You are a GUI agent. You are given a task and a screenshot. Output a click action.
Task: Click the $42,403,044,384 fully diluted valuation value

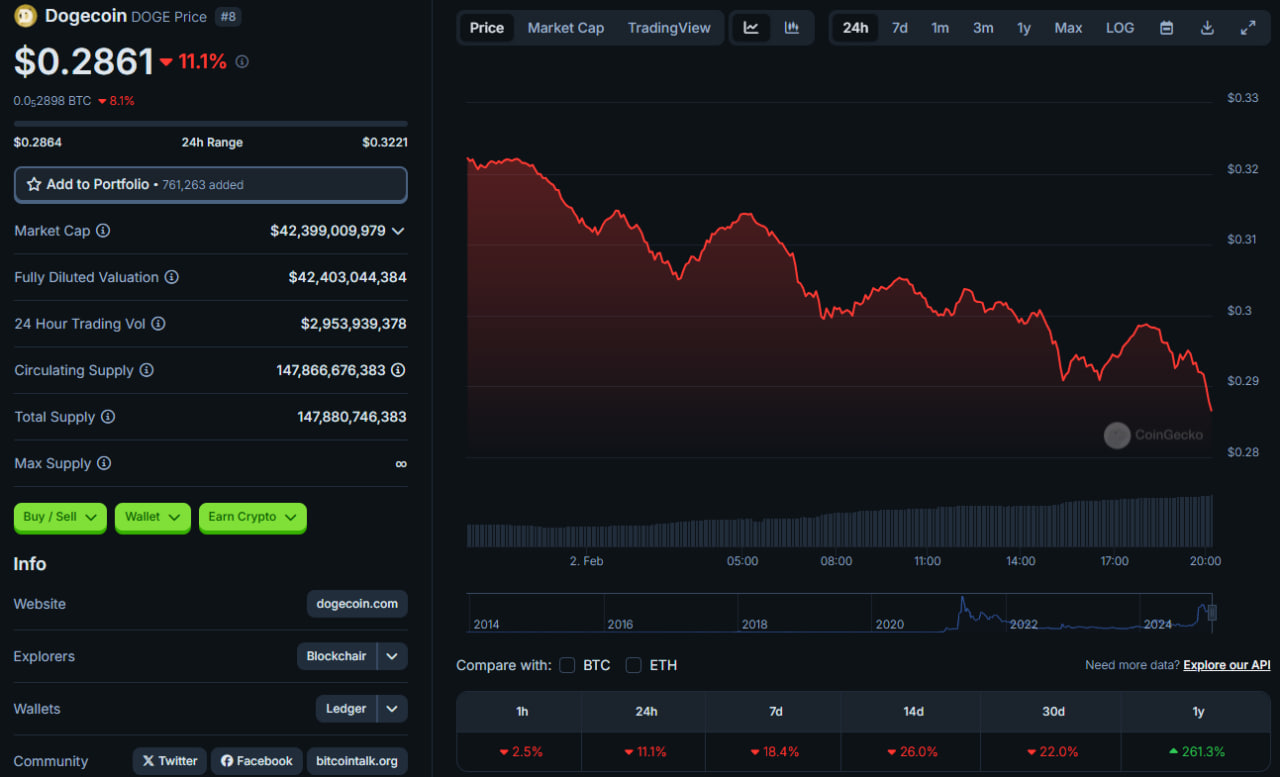point(348,277)
